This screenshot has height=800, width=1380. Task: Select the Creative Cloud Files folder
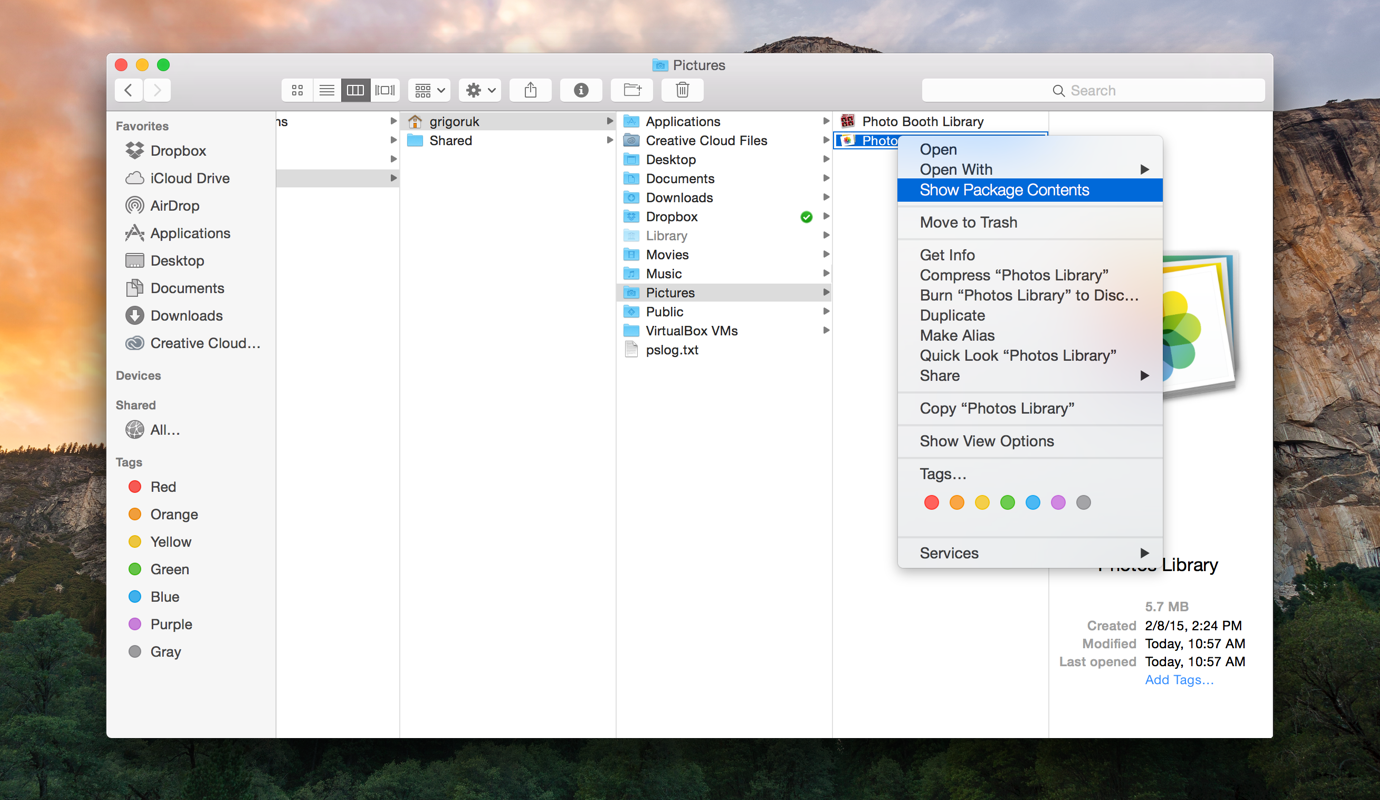coord(725,140)
